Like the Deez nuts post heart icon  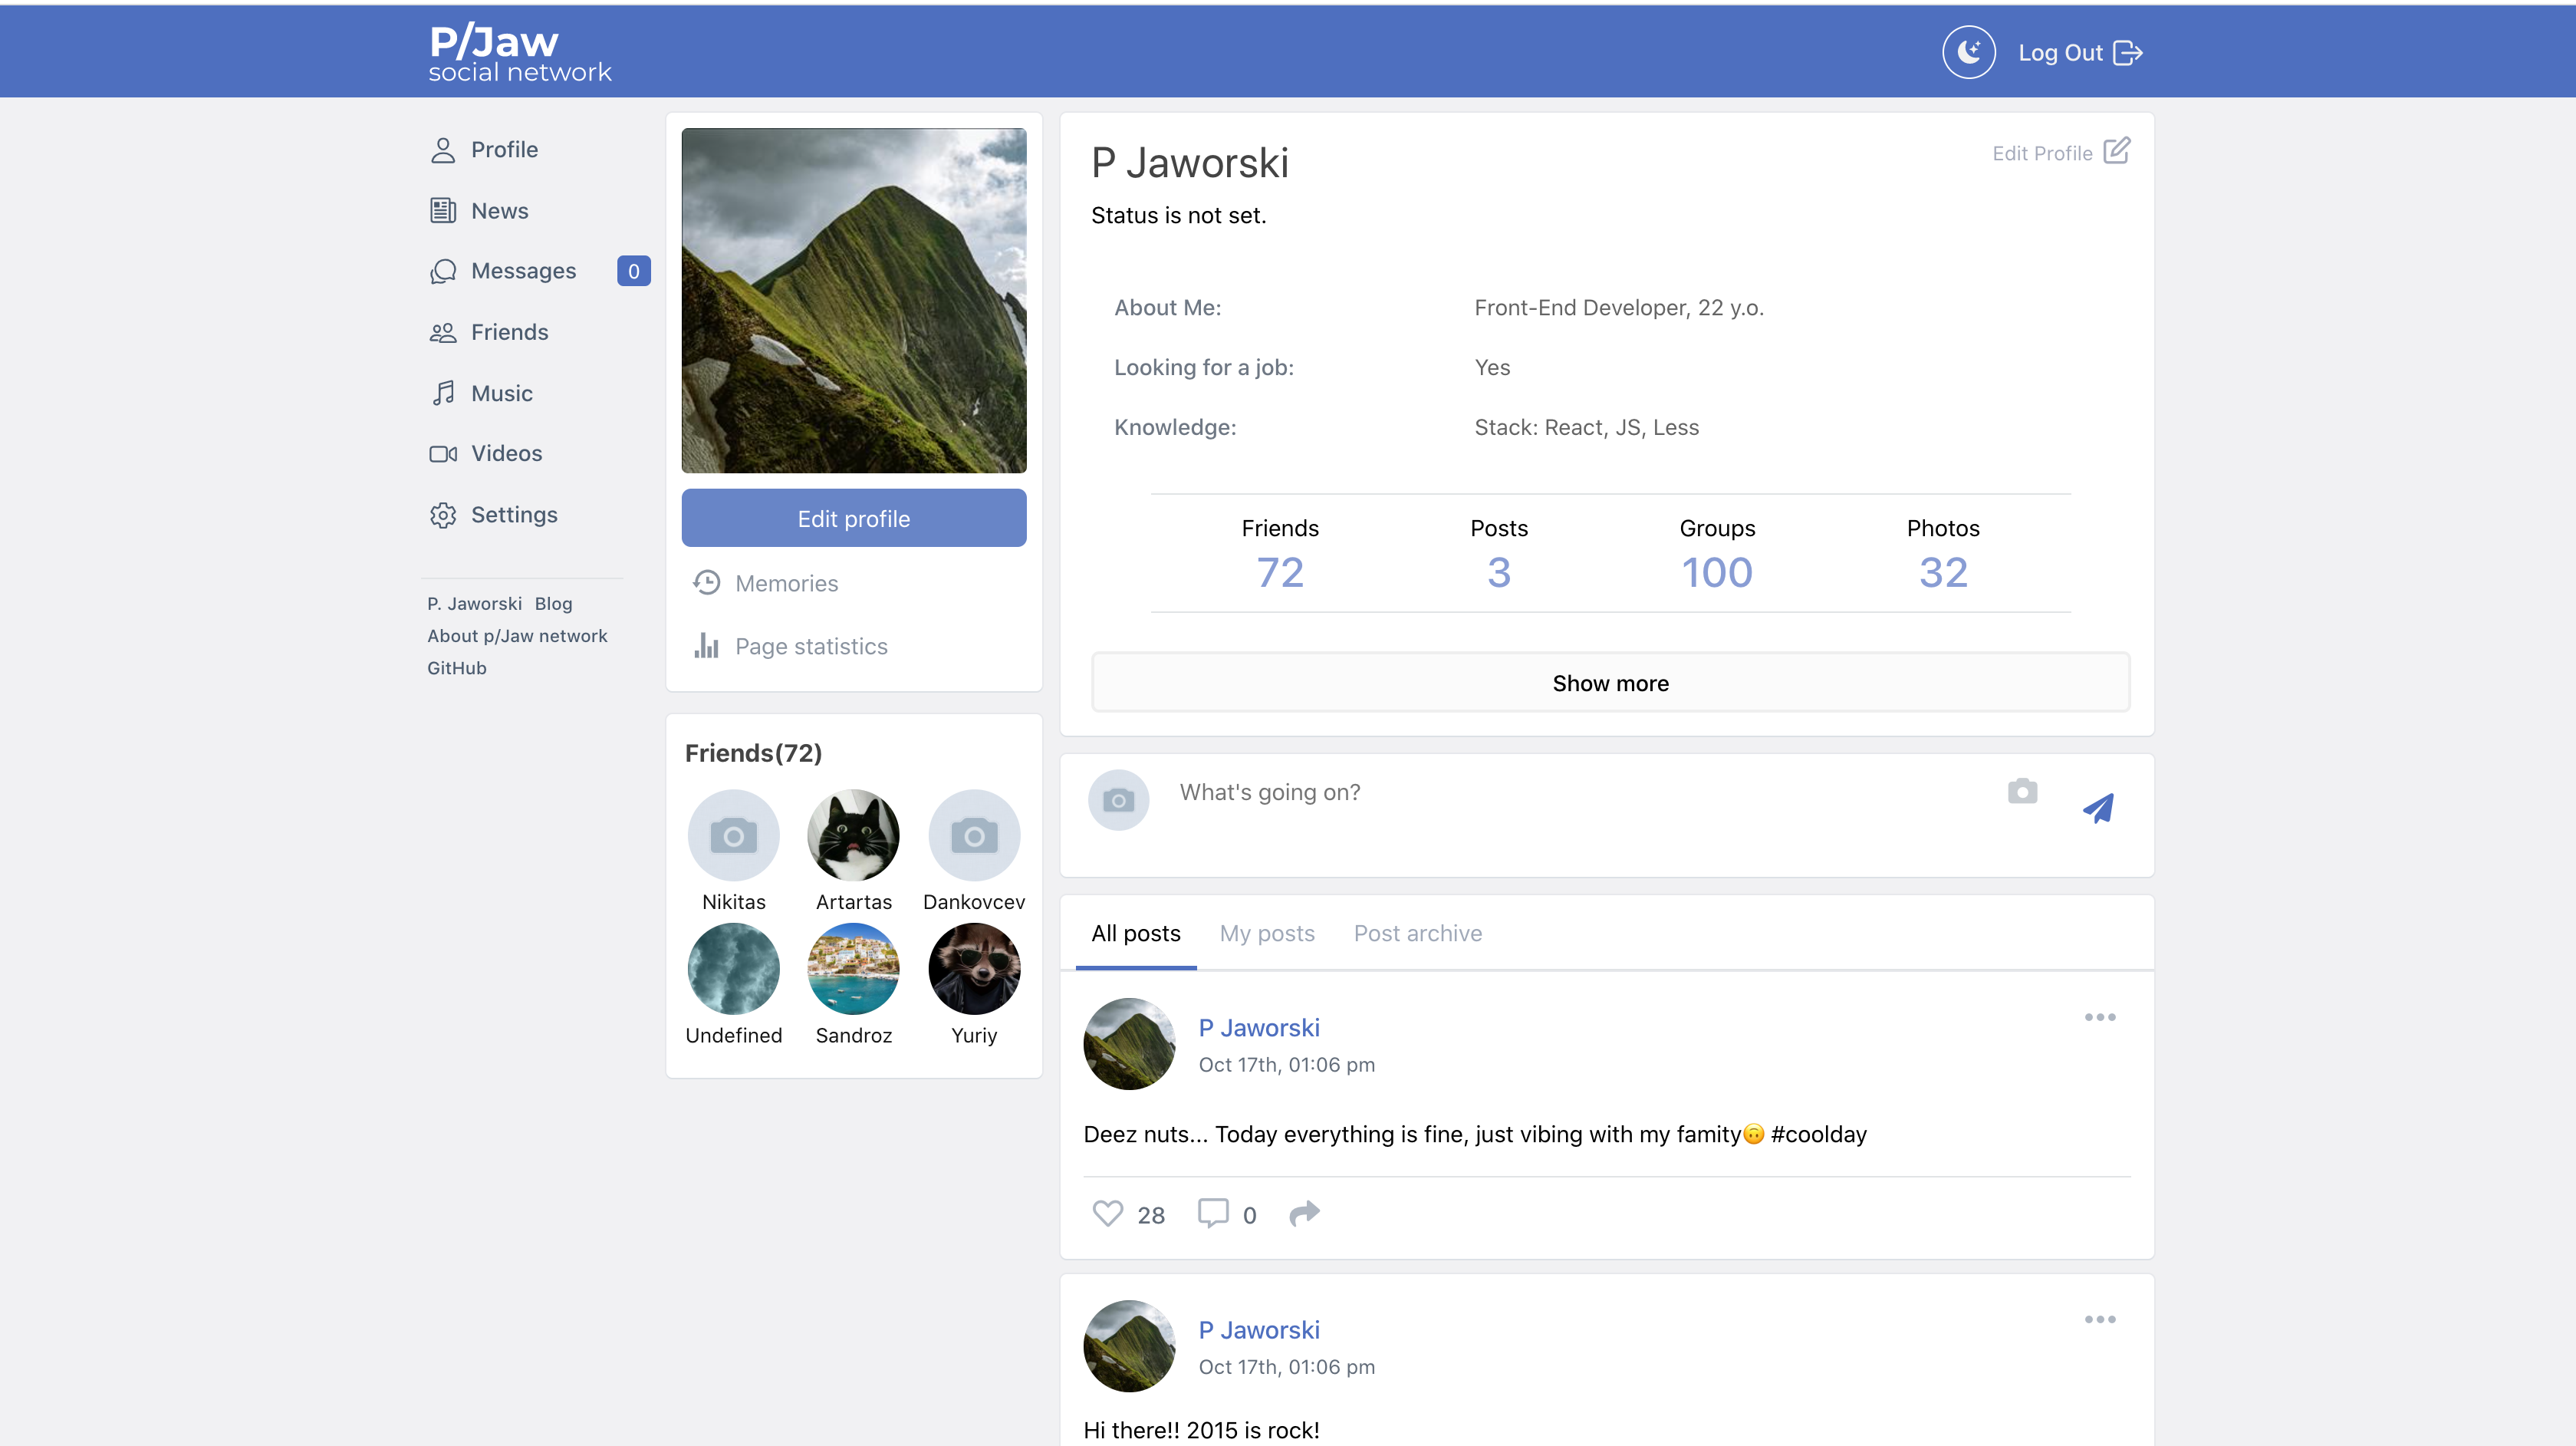(x=1107, y=1214)
